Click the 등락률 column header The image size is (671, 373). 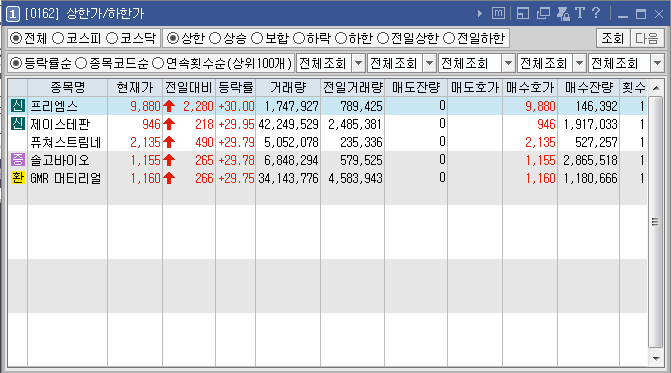tap(235, 88)
